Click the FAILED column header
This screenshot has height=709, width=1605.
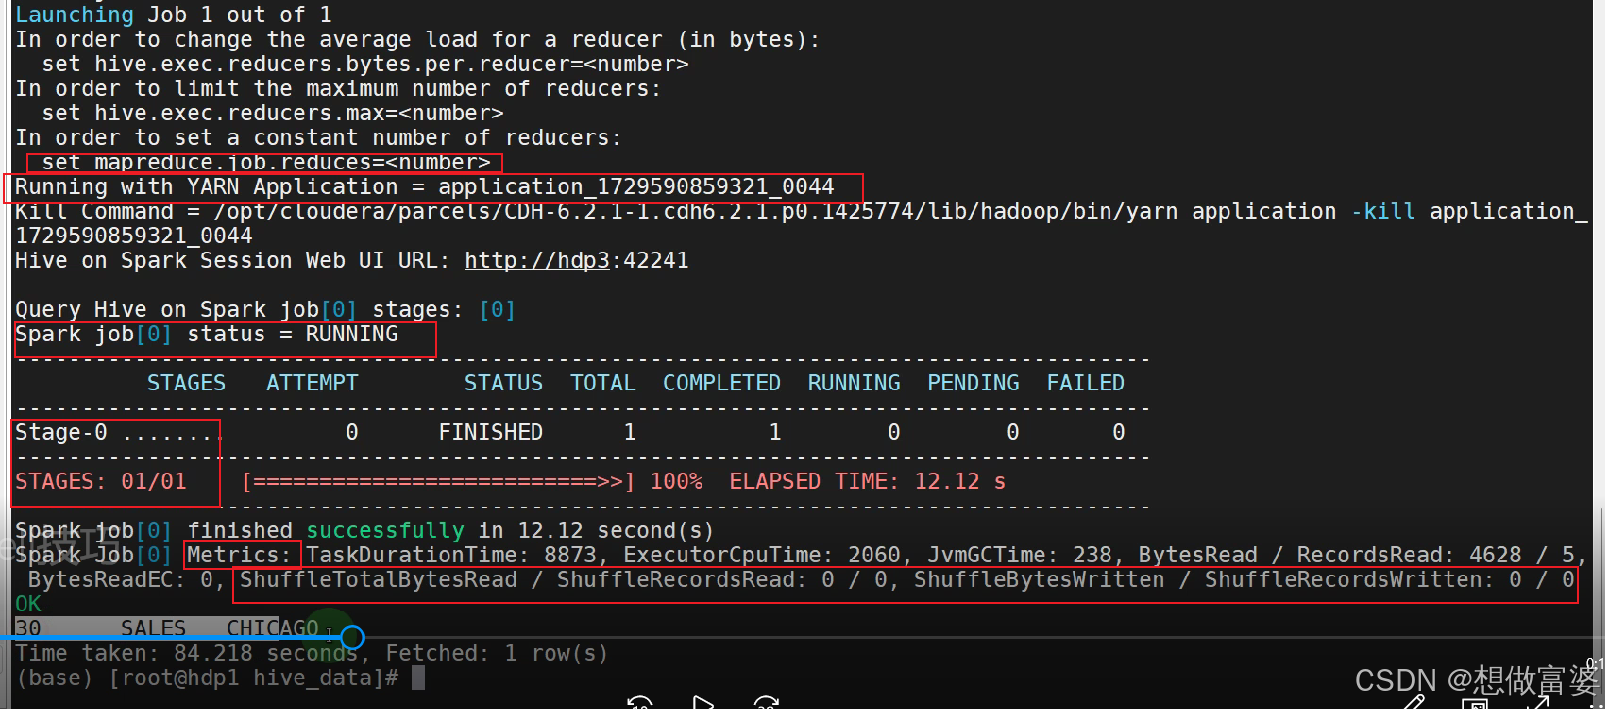[x=1086, y=383]
